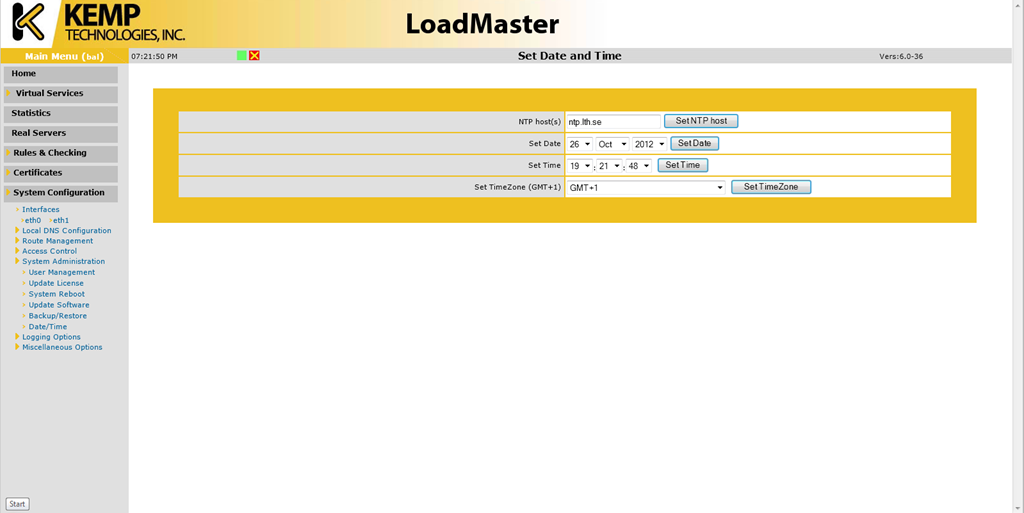Expand Route Management section

(57, 241)
